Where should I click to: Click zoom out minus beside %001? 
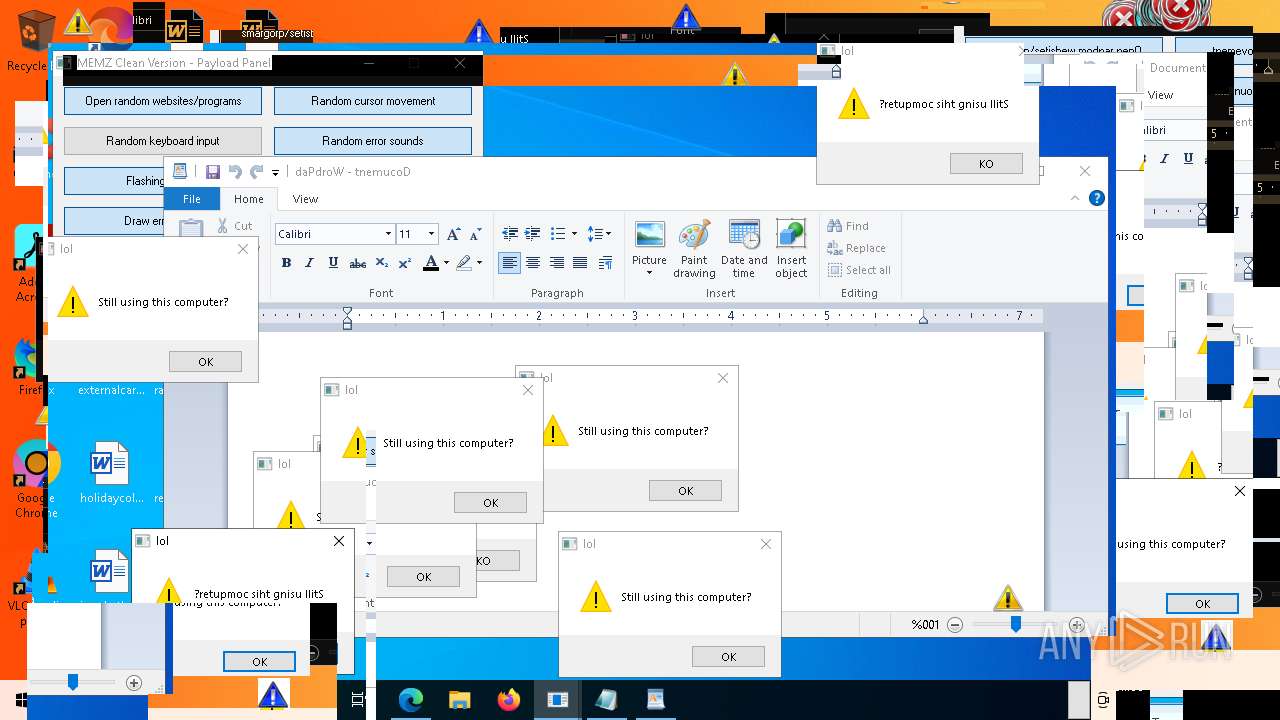pyautogui.click(x=955, y=624)
